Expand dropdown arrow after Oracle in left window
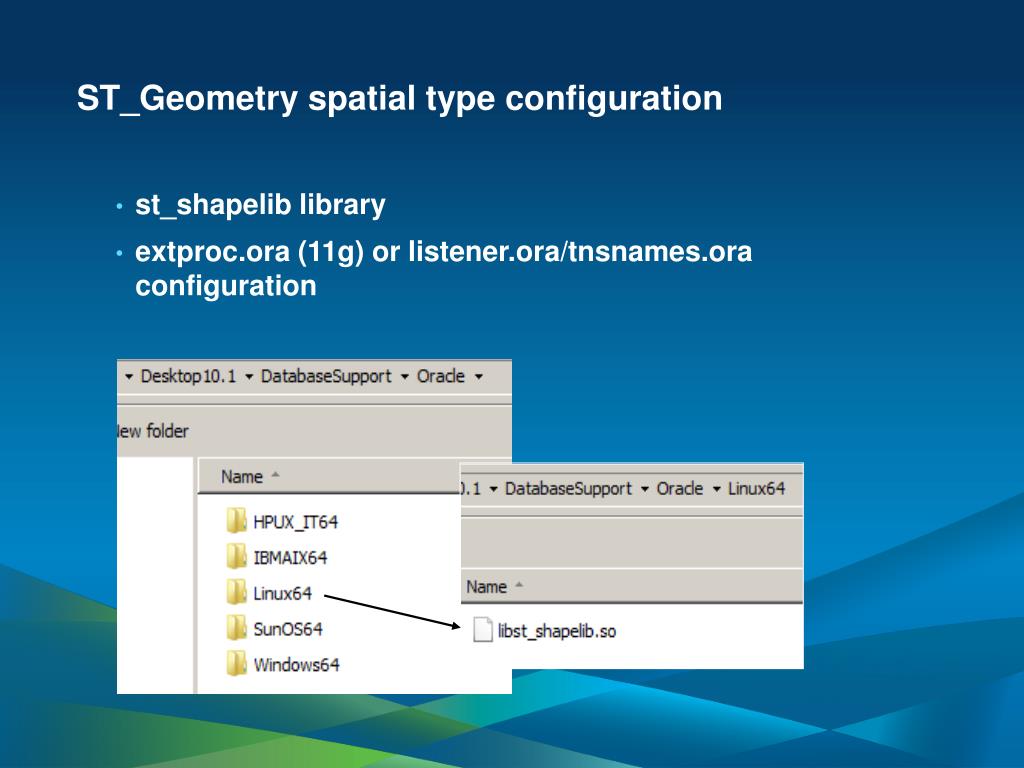The image size is (1024, 768). pyautogui.click(x=479, y=377)
